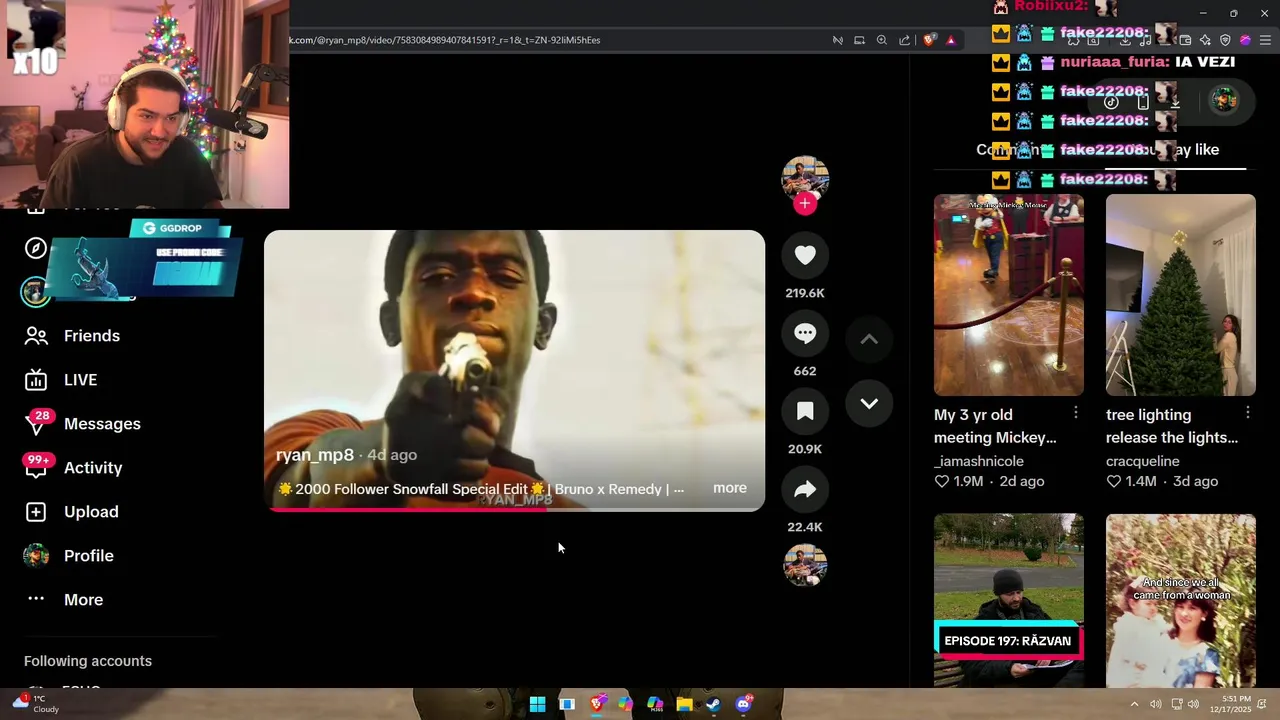Open the 'EPISODE 197: RĂZVAN' video thumbnail

pos(1009,600)
